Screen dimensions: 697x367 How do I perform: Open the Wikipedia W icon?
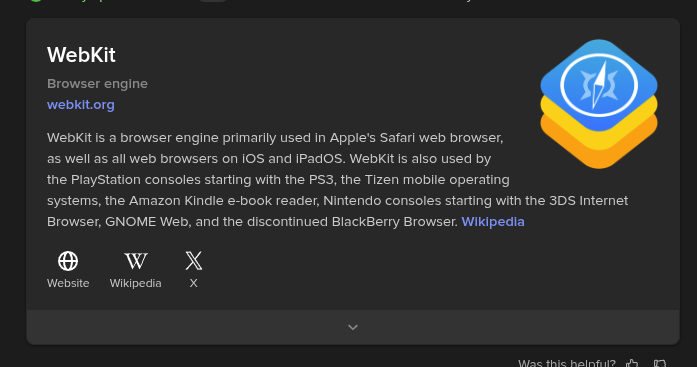point(136,261)
